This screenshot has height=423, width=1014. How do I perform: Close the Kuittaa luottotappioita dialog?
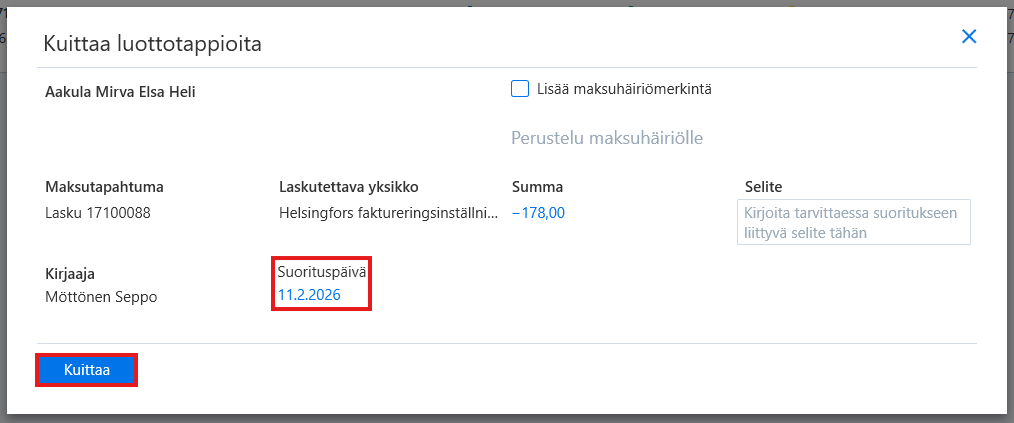coord(968,36)
